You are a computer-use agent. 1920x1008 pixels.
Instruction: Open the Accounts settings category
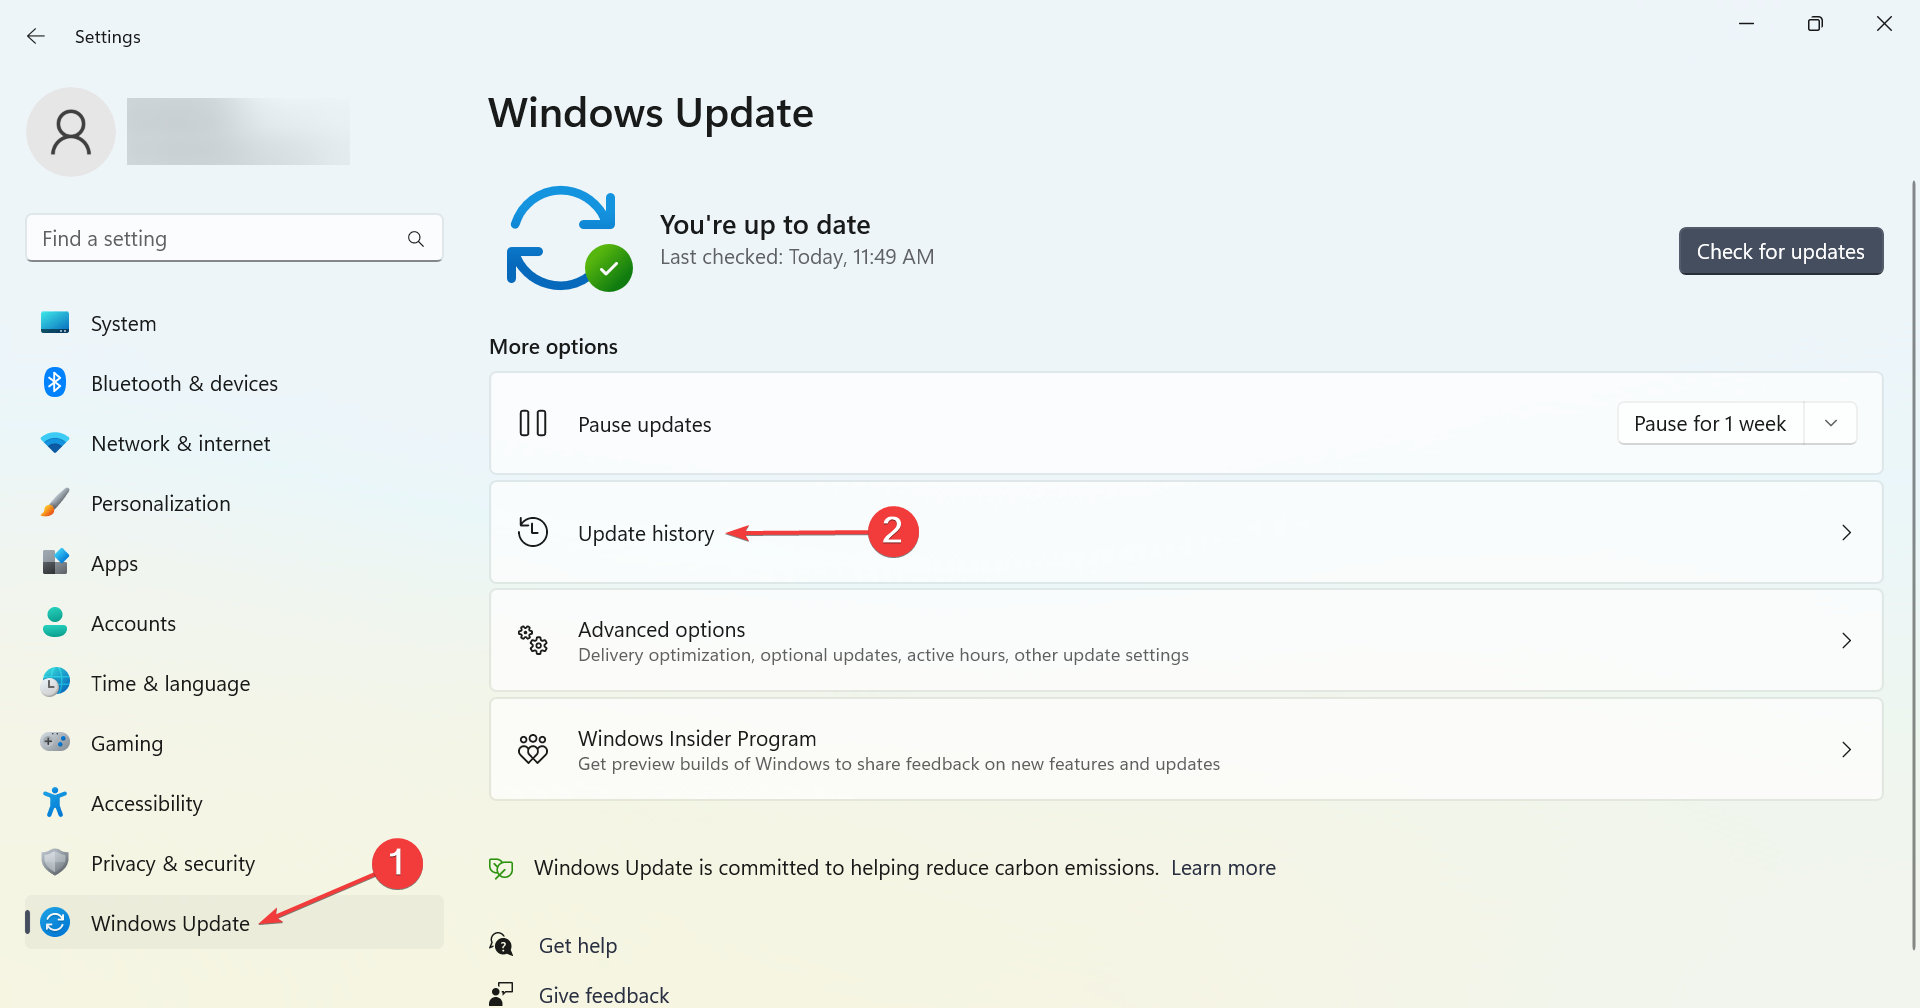coord(133,624)
